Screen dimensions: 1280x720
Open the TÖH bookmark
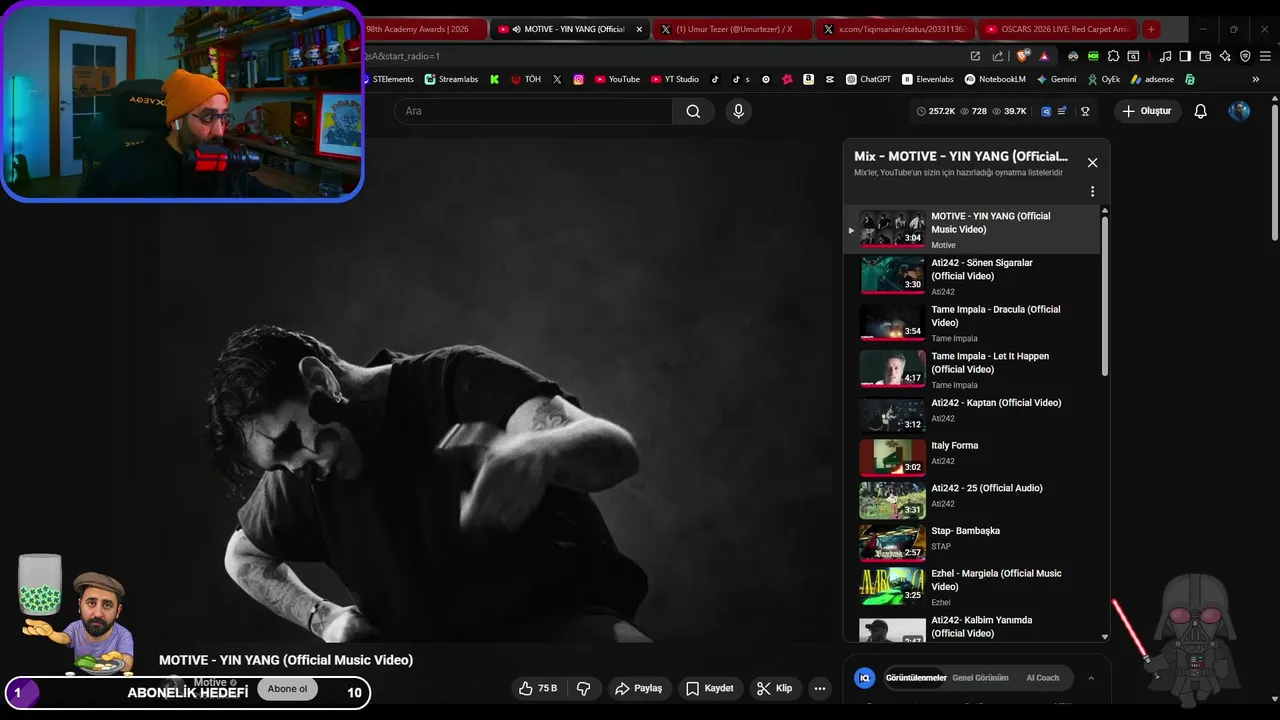526,79
